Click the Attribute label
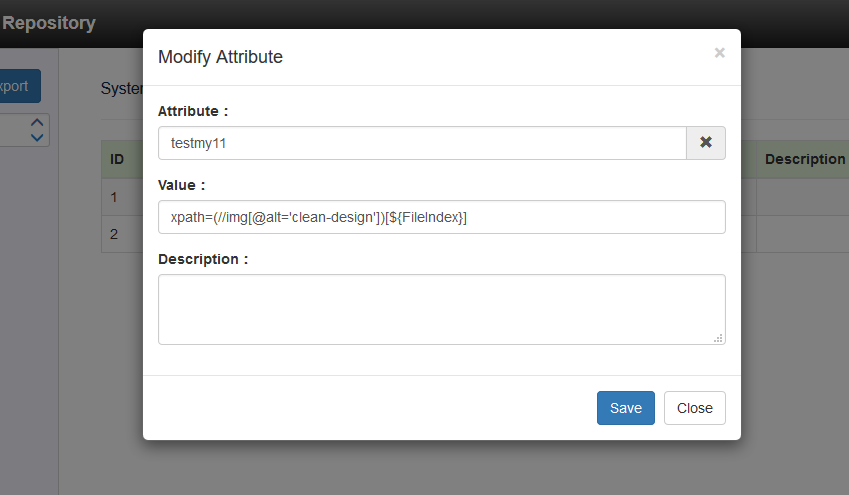The width and height of the screenshot is (849, 495). pyautogui.click(x=193, y=111)
